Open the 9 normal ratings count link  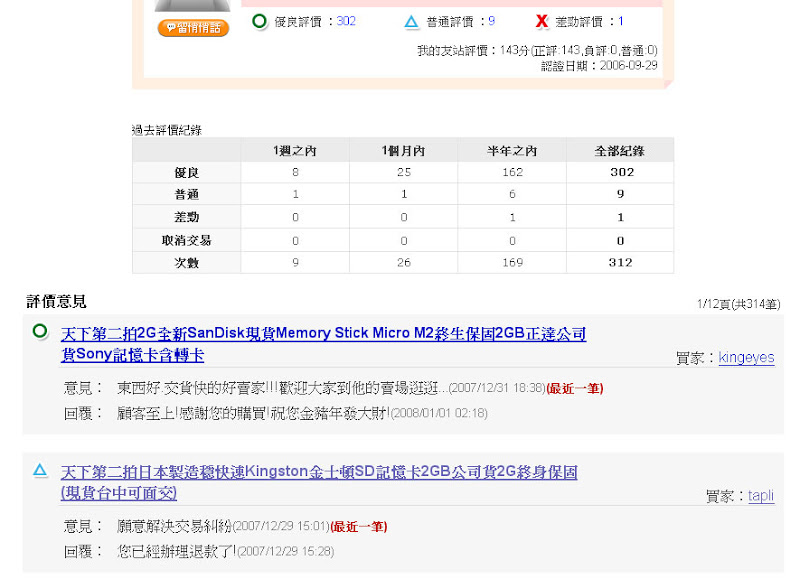point(491,21)
